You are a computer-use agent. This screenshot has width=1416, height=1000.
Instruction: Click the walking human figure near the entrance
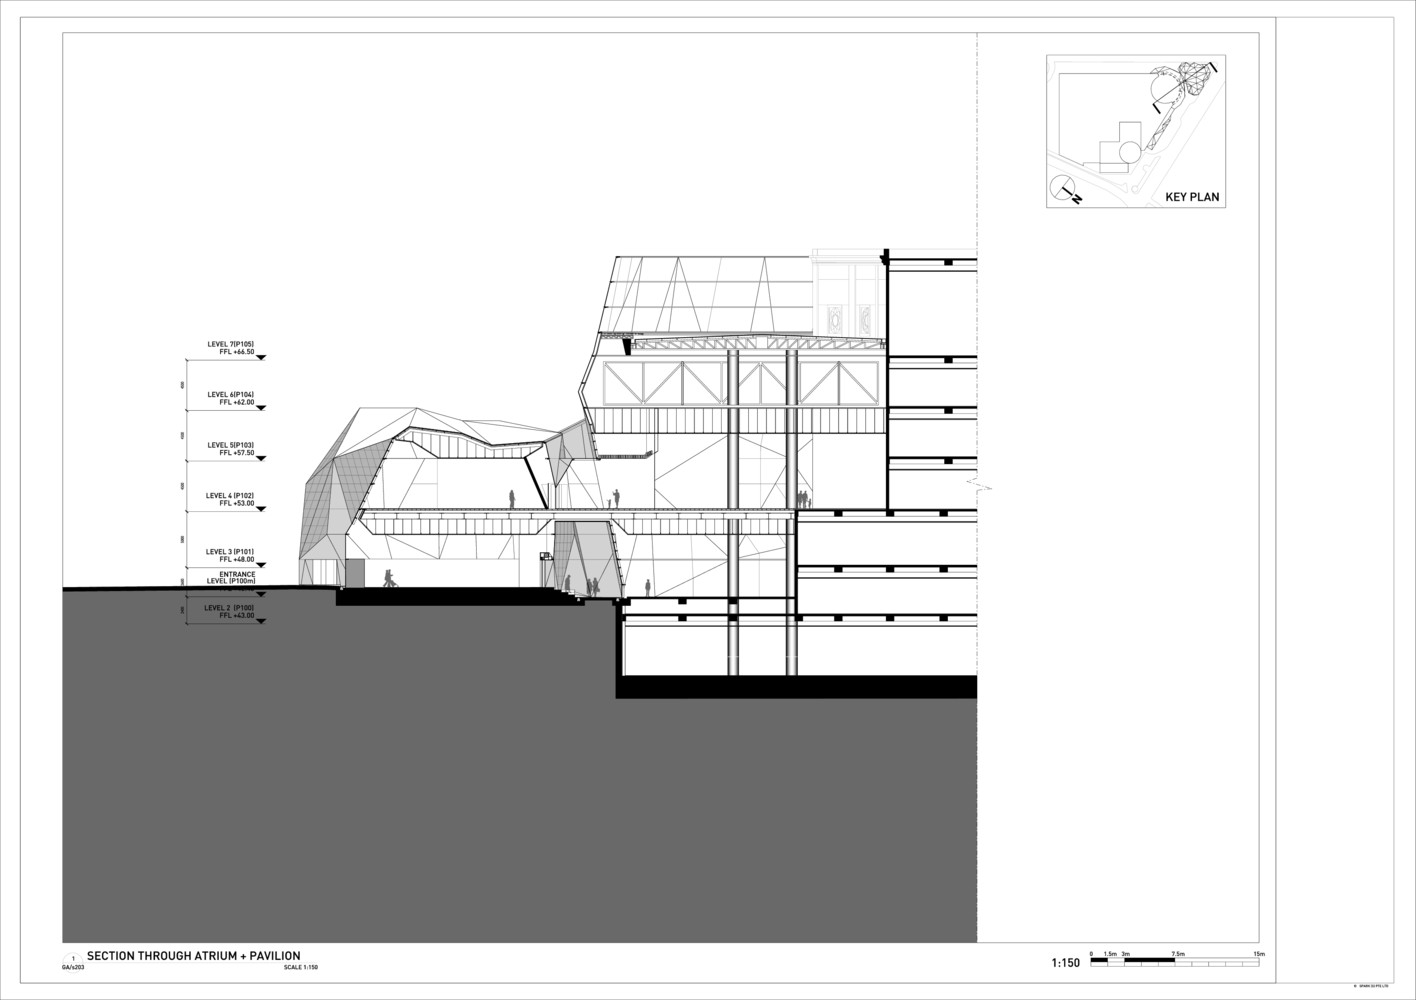coord(388,577)
